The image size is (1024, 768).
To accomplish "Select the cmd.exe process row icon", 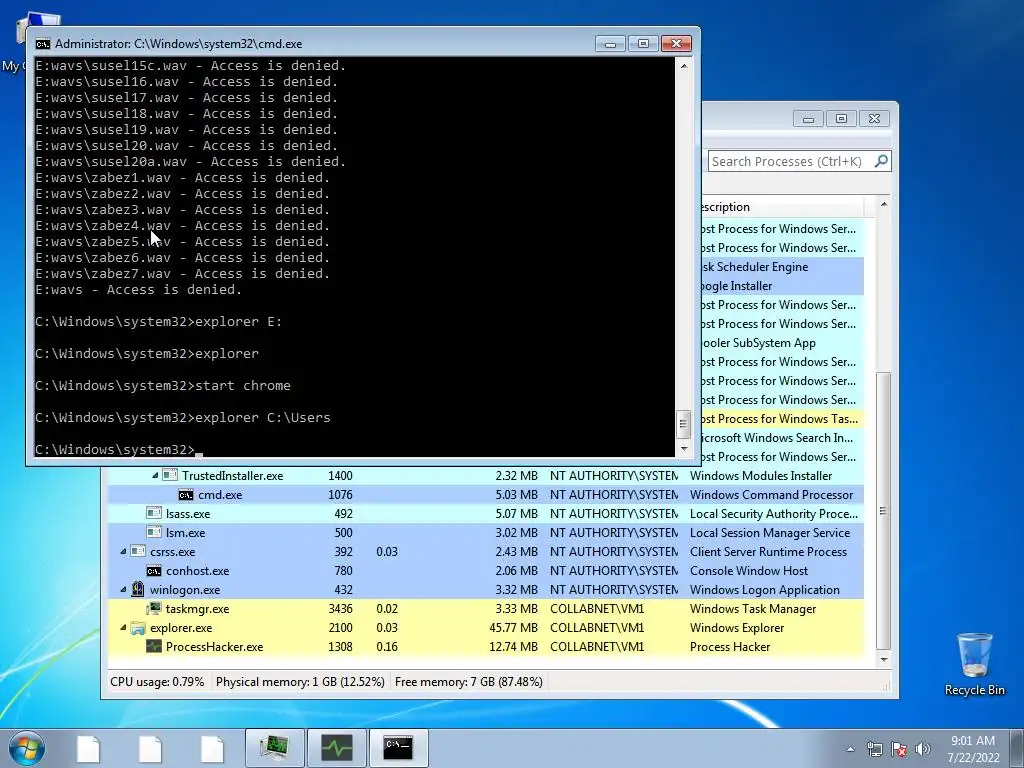I will (186, 494).
